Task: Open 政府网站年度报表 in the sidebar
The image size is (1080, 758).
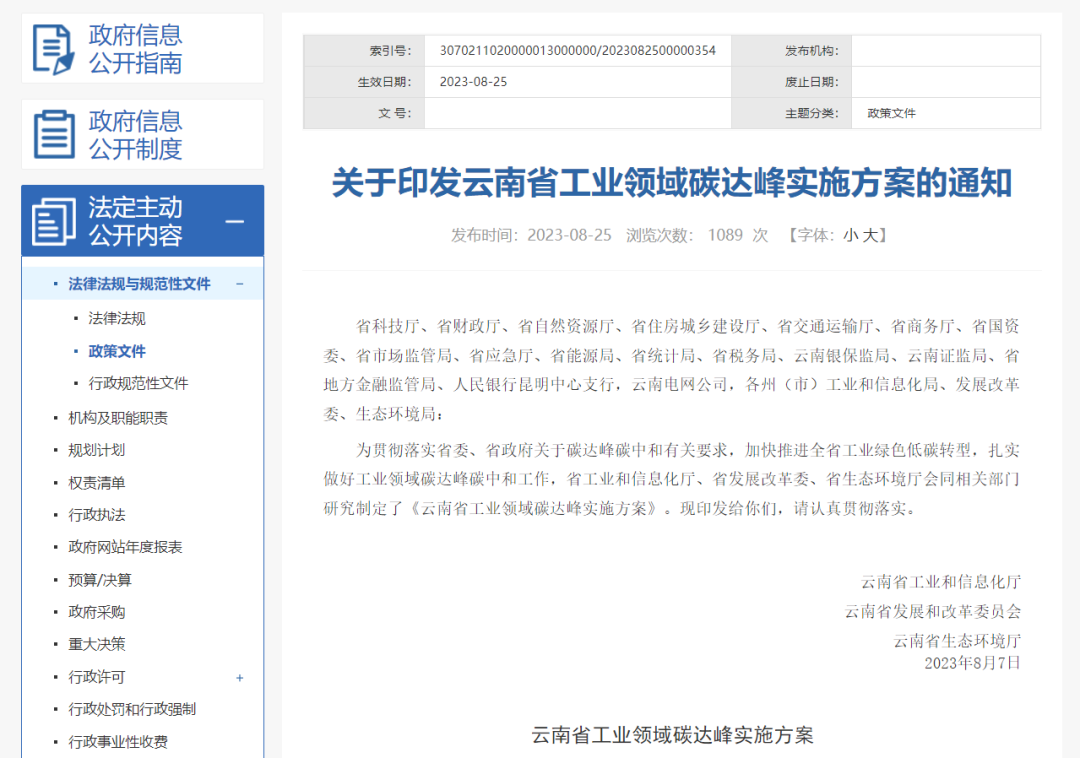Action: pos(125,547)
